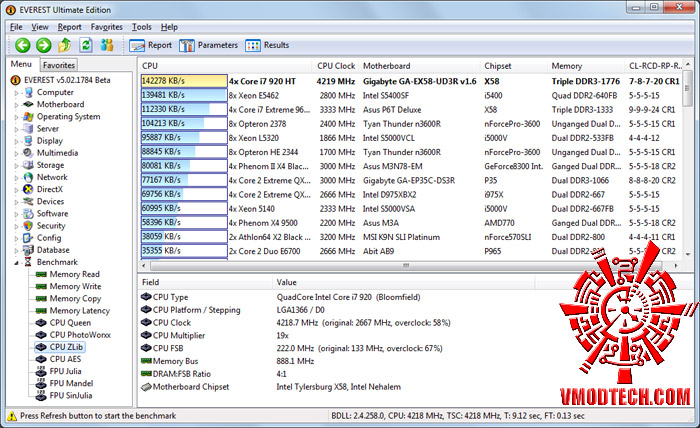The width and height of the screenshot is (700, 428).
Task: Sort by the Chipset column header
Action: tap(513, 66)
